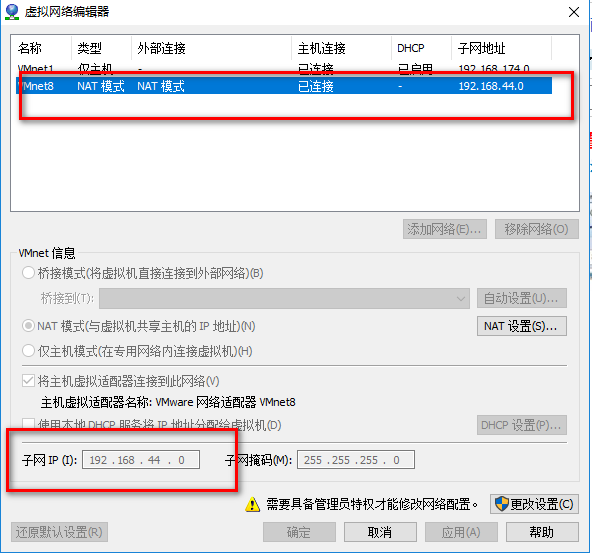
Task: Toggle 将主机虚拟适配器连接到此网络 checkbox
Action: pyautogui.click(x=29, y=381)
